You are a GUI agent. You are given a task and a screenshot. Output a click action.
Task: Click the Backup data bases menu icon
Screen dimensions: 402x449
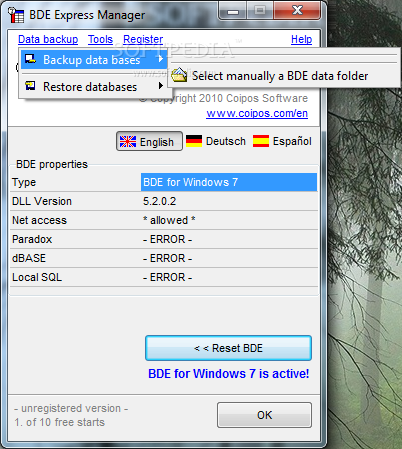pyautogui.click(x=30, y=59)
